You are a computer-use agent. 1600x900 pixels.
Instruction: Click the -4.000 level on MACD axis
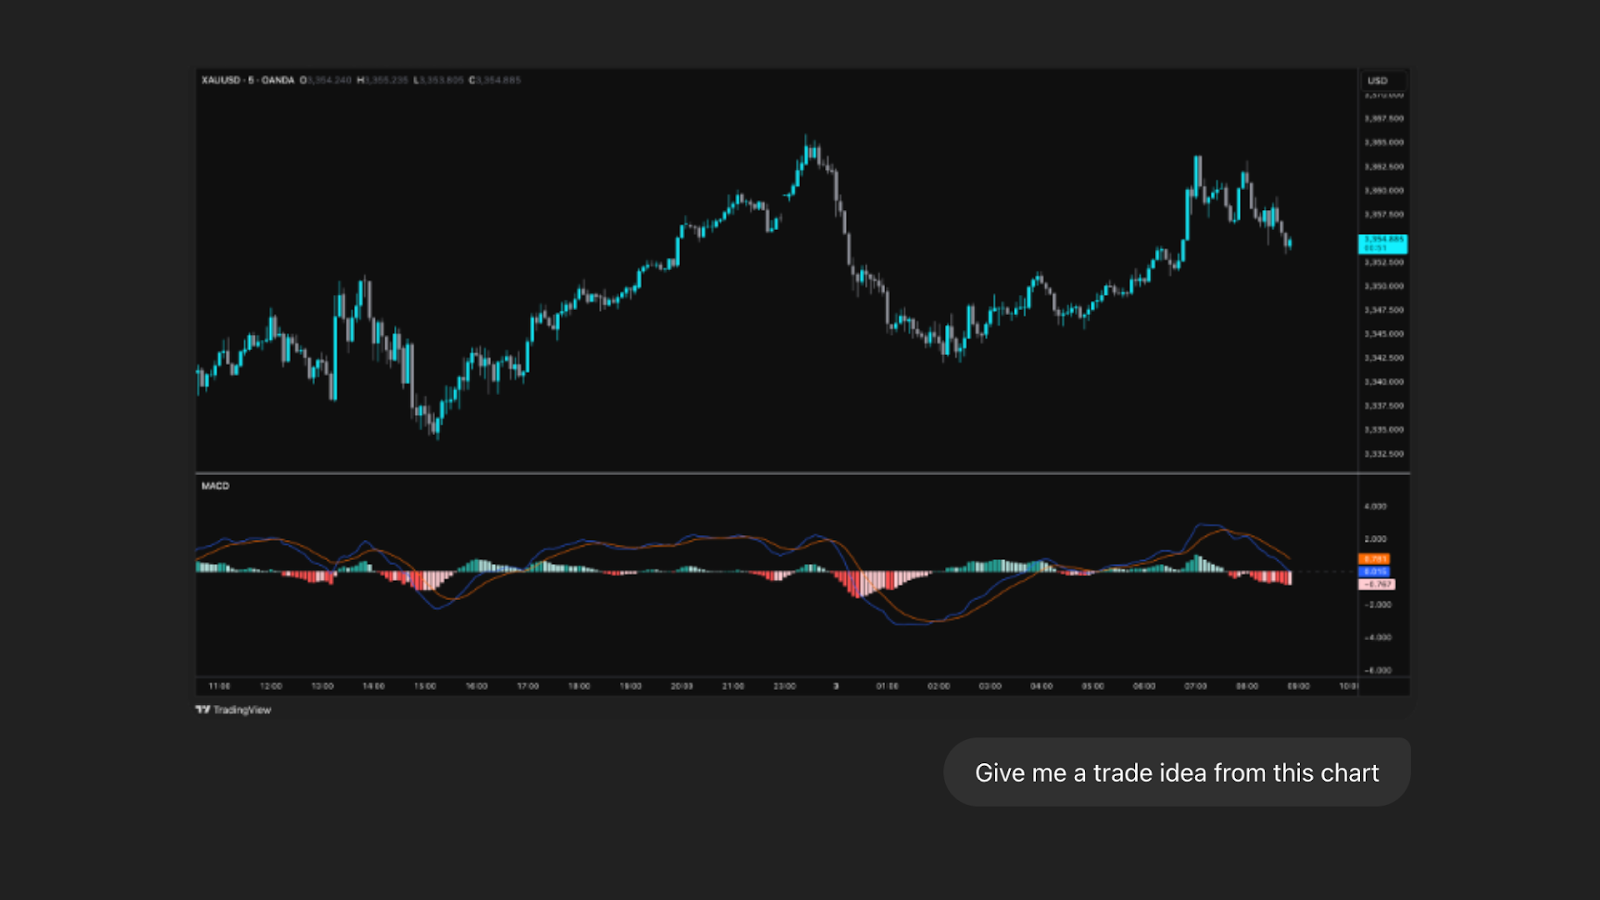[x=1378, y=637]
